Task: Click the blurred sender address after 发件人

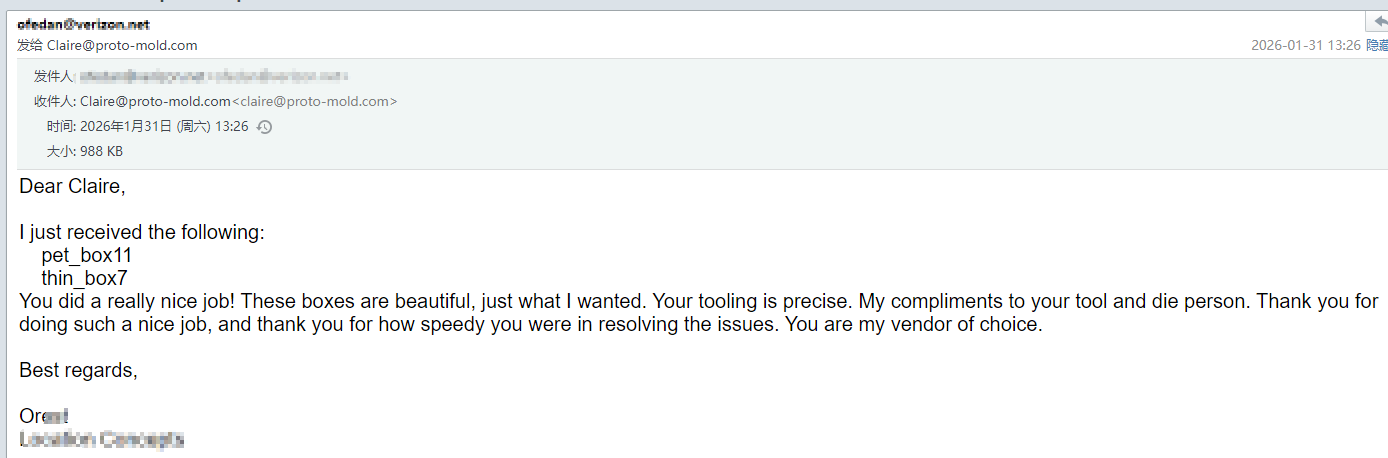Action: 213,76
